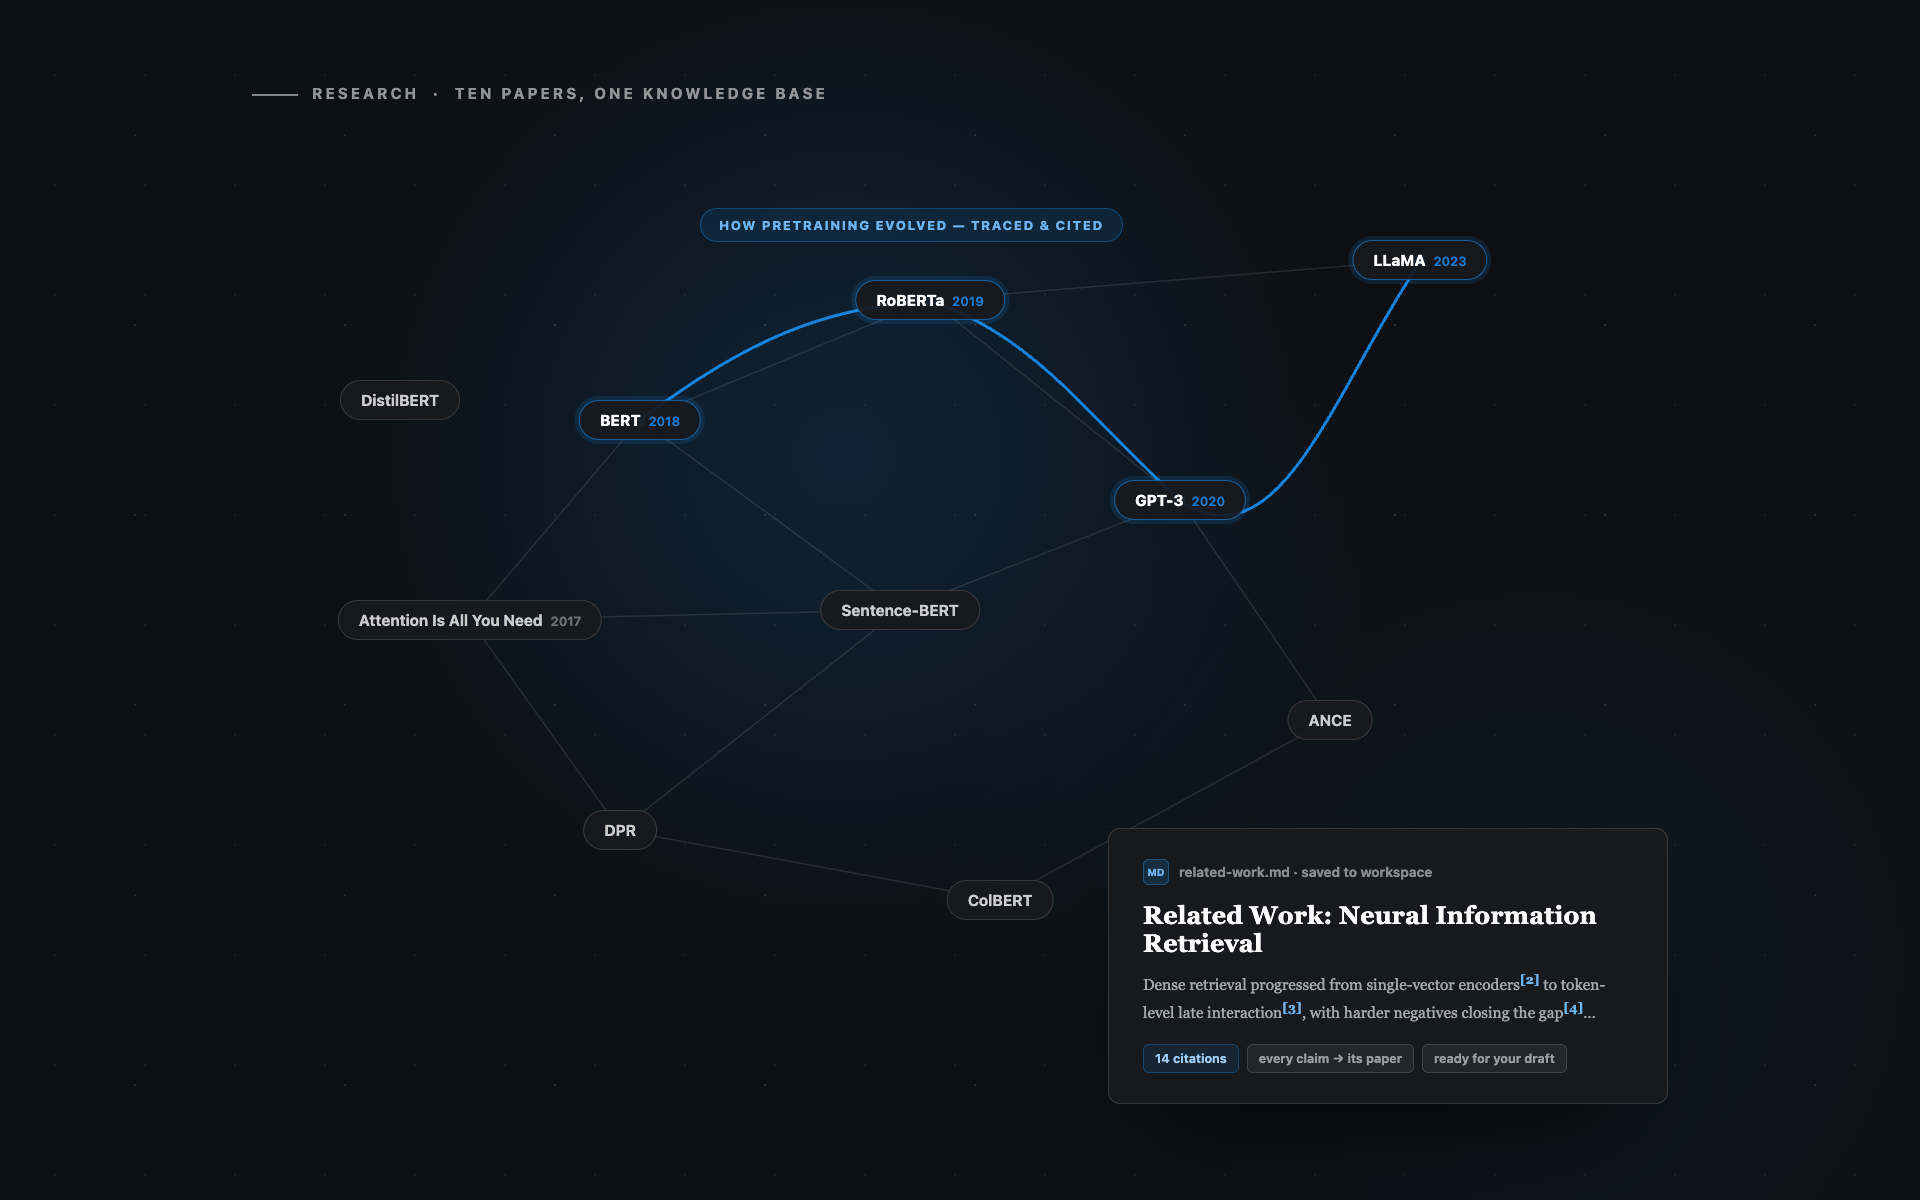Click the MD file icon in the card
The width and height of the screenshot is (1920, 1200).
tap(1155, 872)
